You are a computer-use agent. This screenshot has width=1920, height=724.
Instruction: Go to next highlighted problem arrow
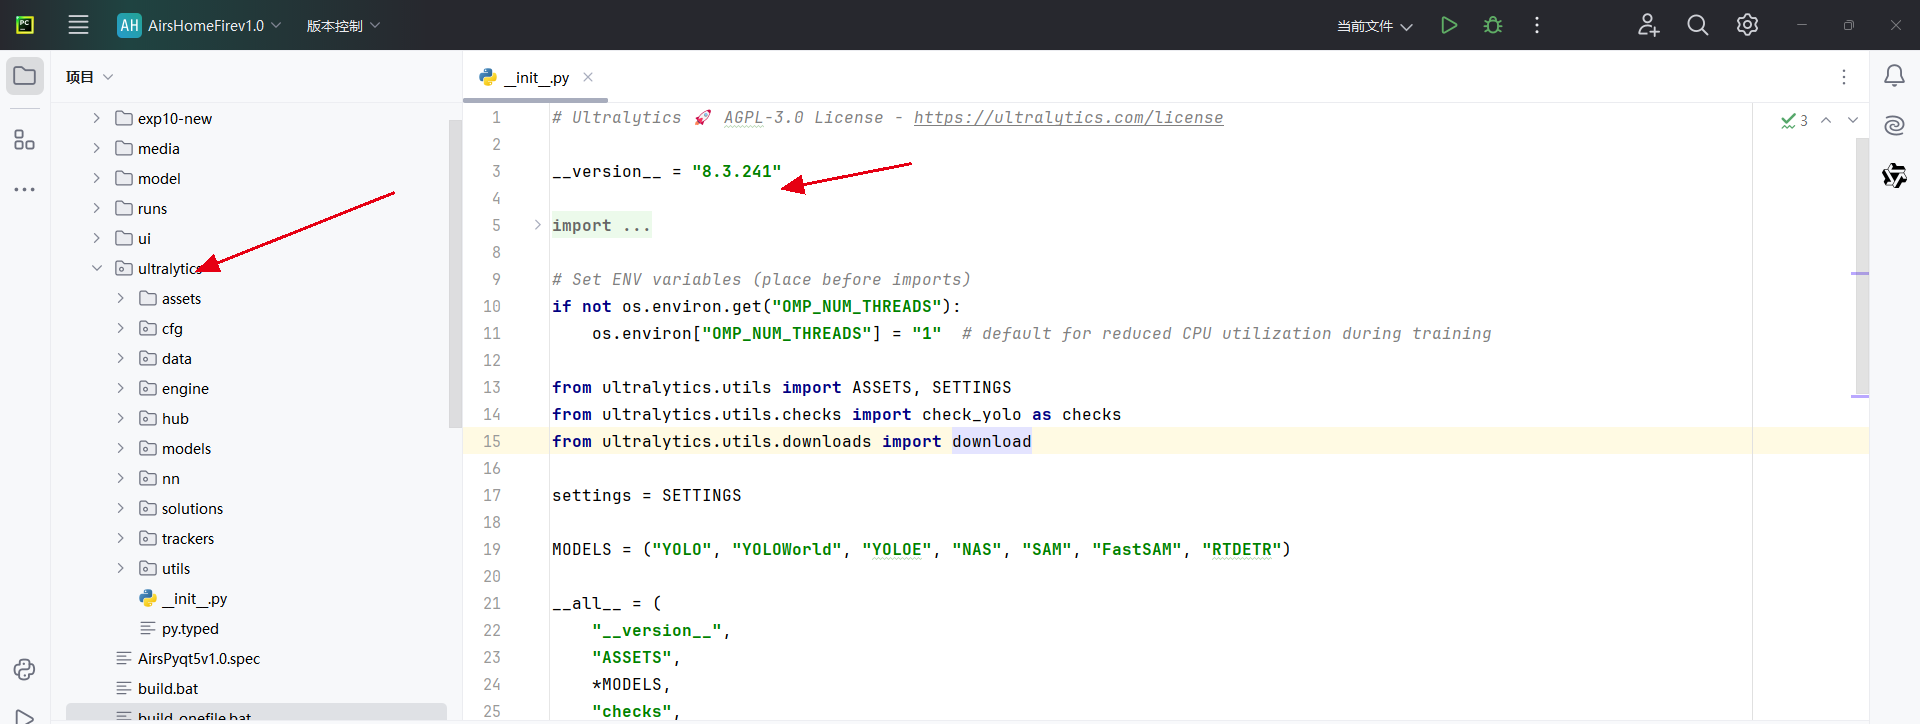pyautogui.click(x=1853, y=120)
